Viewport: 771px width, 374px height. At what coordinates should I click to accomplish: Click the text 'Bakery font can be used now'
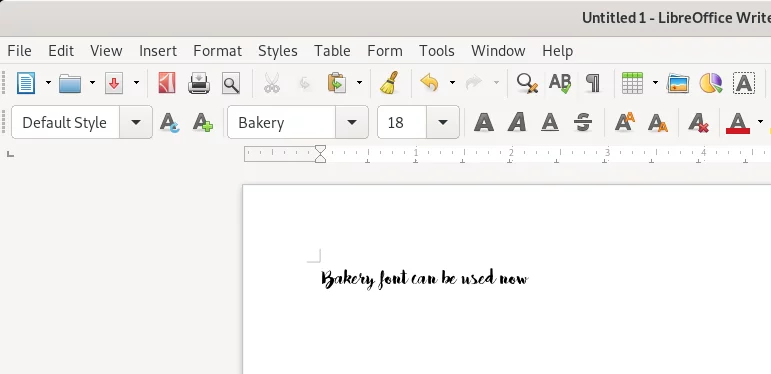424,279
